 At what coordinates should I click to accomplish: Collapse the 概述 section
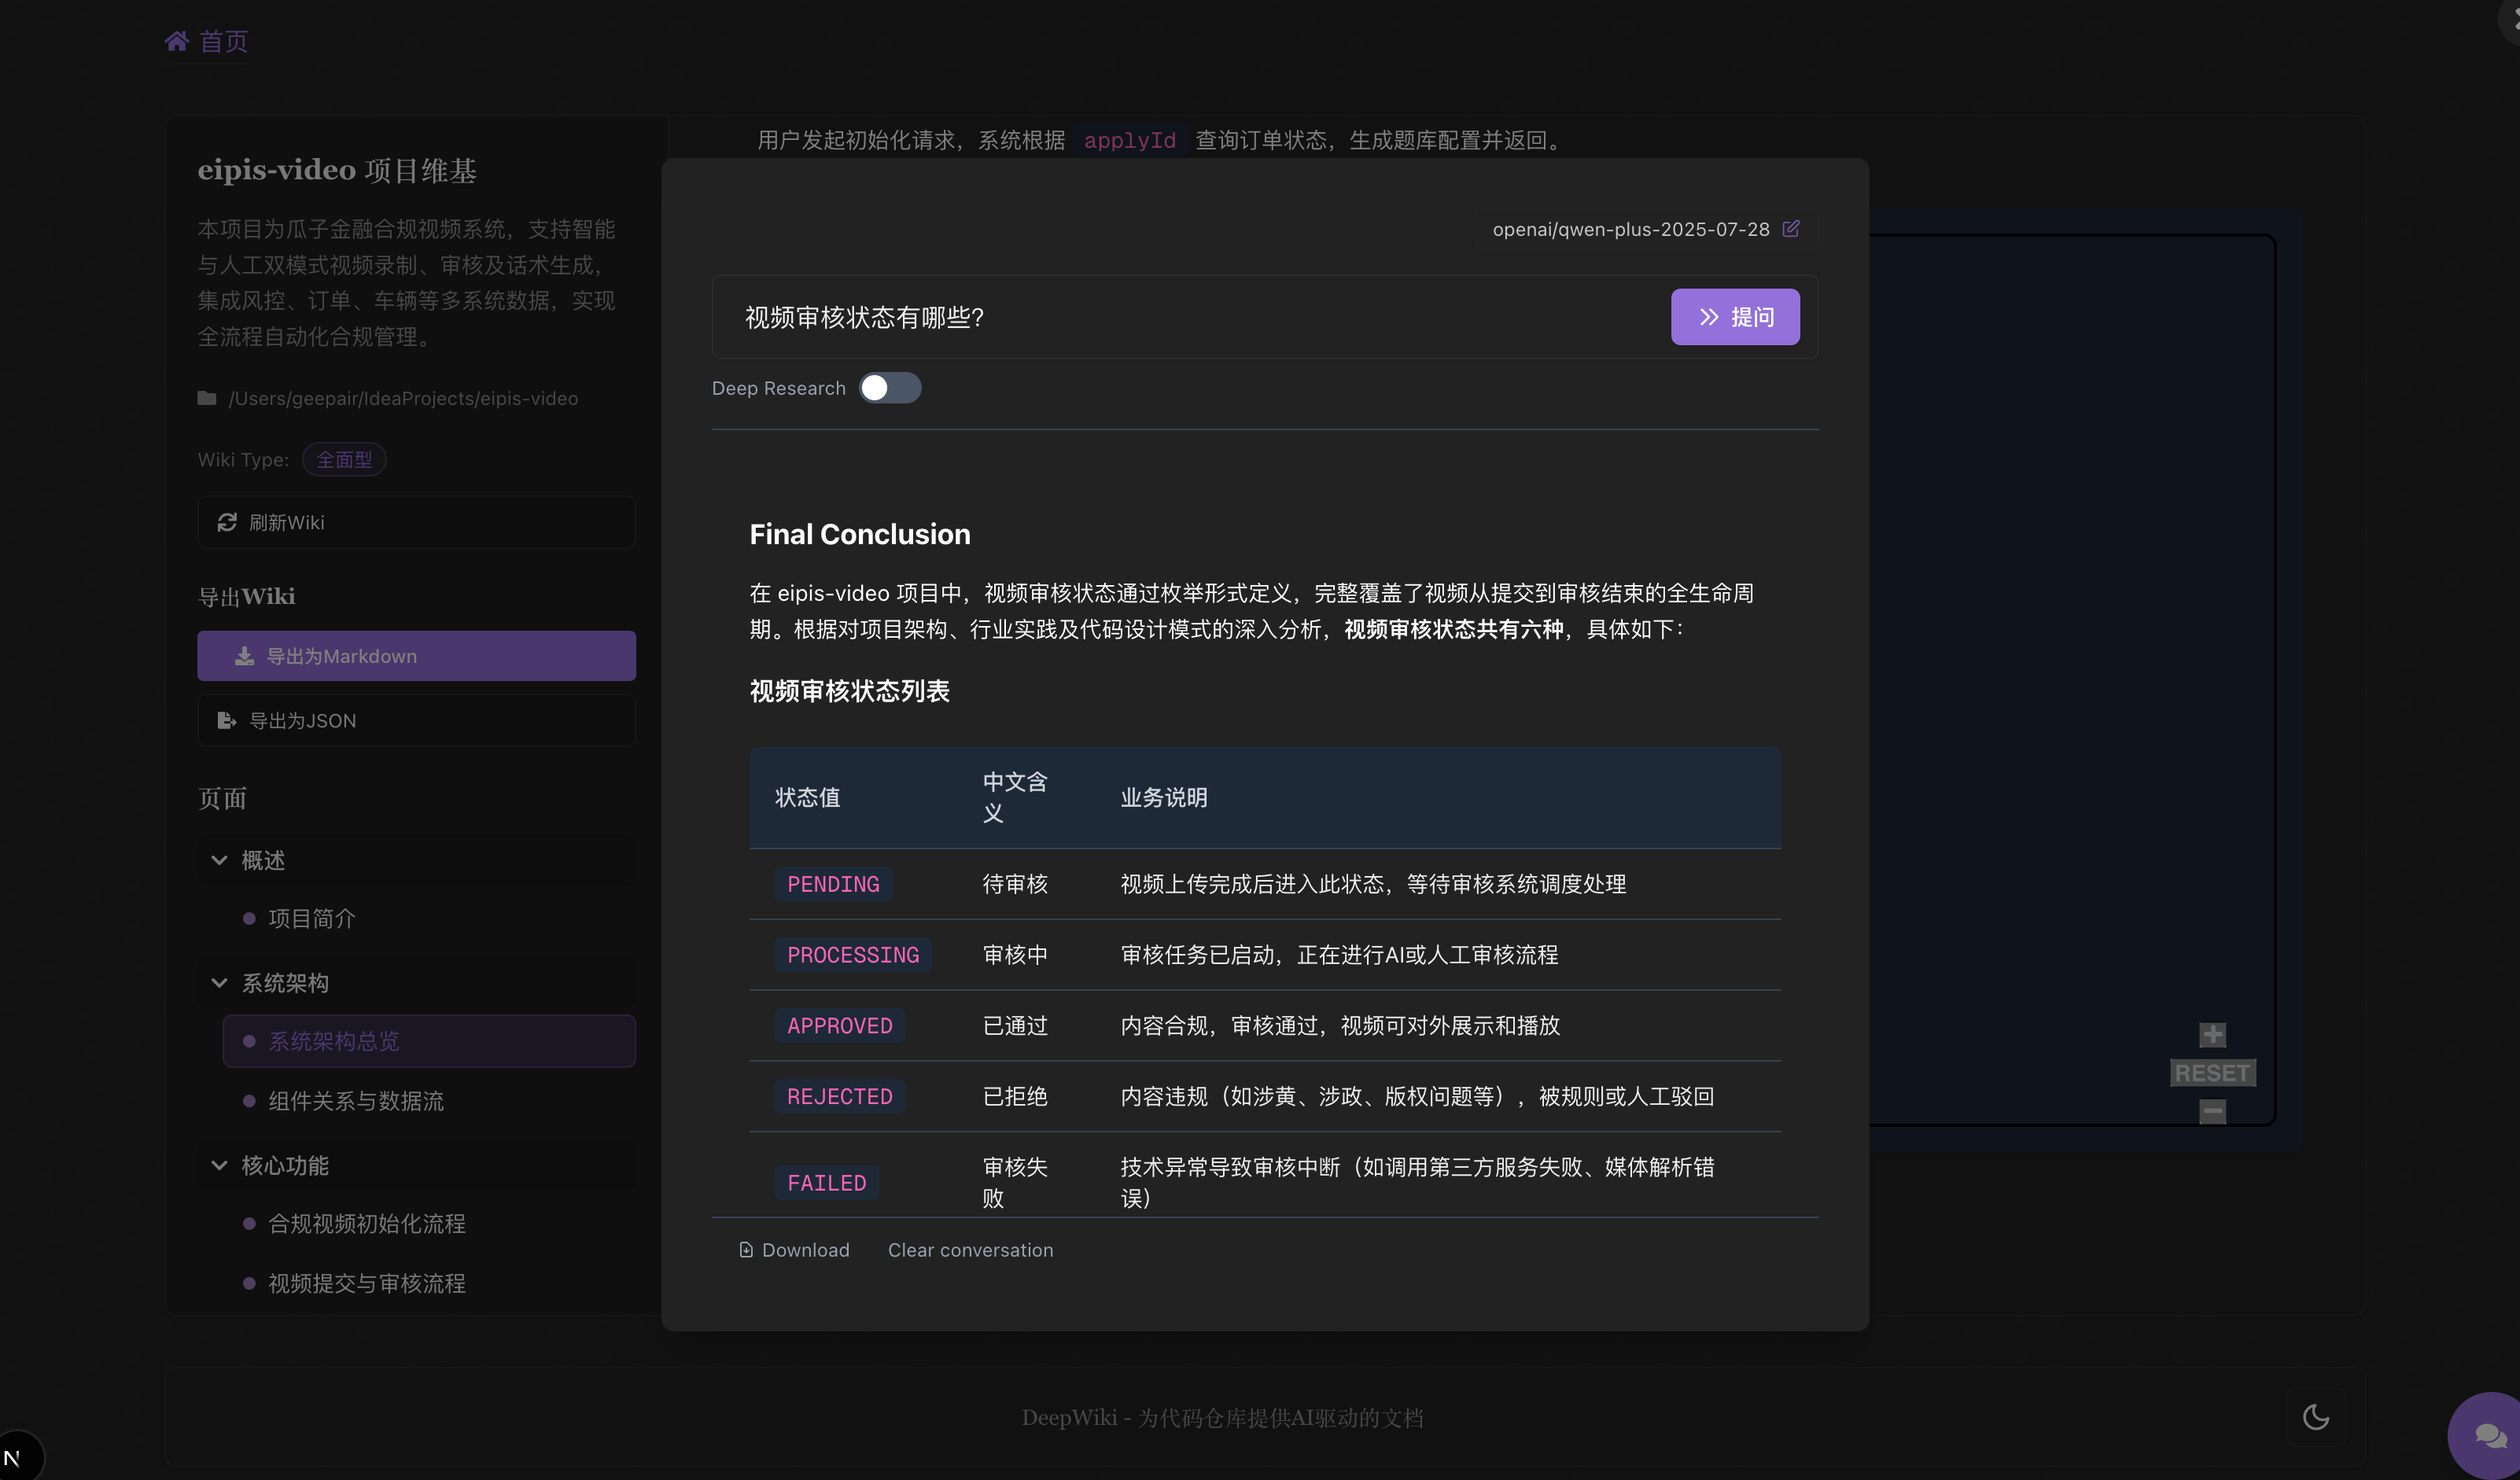tap(219, 860)
